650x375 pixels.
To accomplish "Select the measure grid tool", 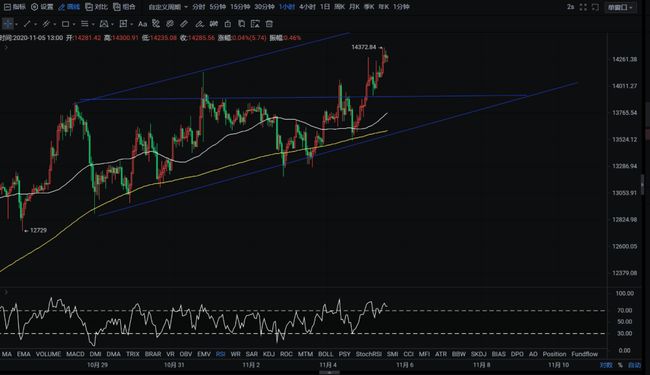I will click(123, 24).
